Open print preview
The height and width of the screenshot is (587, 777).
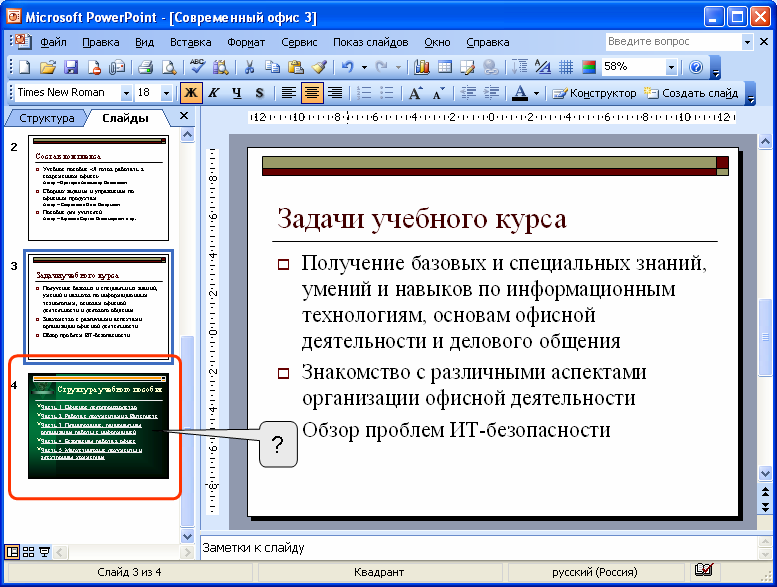pyautogui.click(x=169, y=67)
